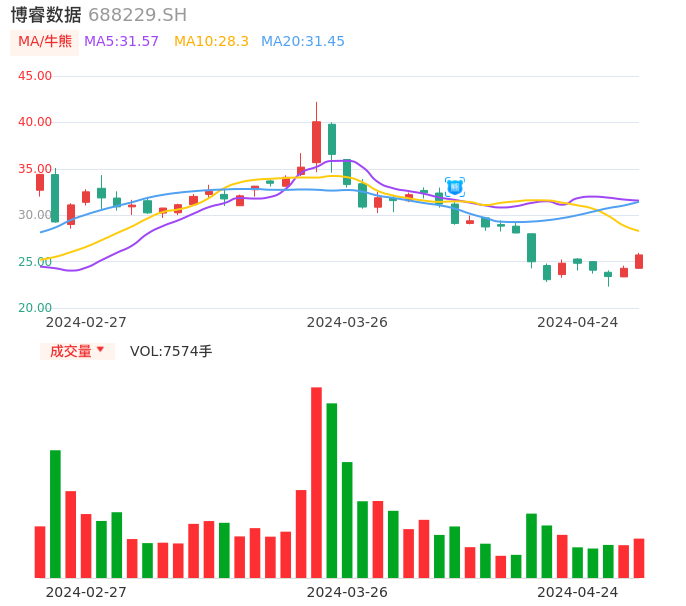
Task: Click the blue marker icon on chart
Action: (455, 187)
